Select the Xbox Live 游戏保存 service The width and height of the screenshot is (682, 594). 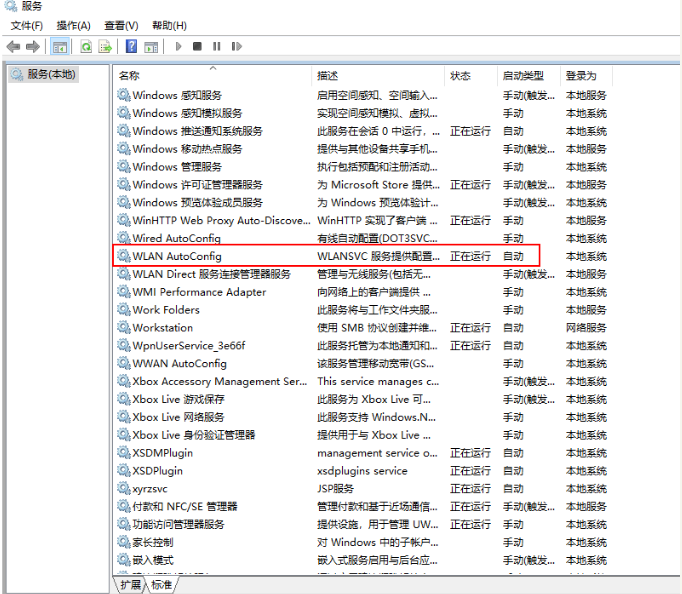[362, 399]
